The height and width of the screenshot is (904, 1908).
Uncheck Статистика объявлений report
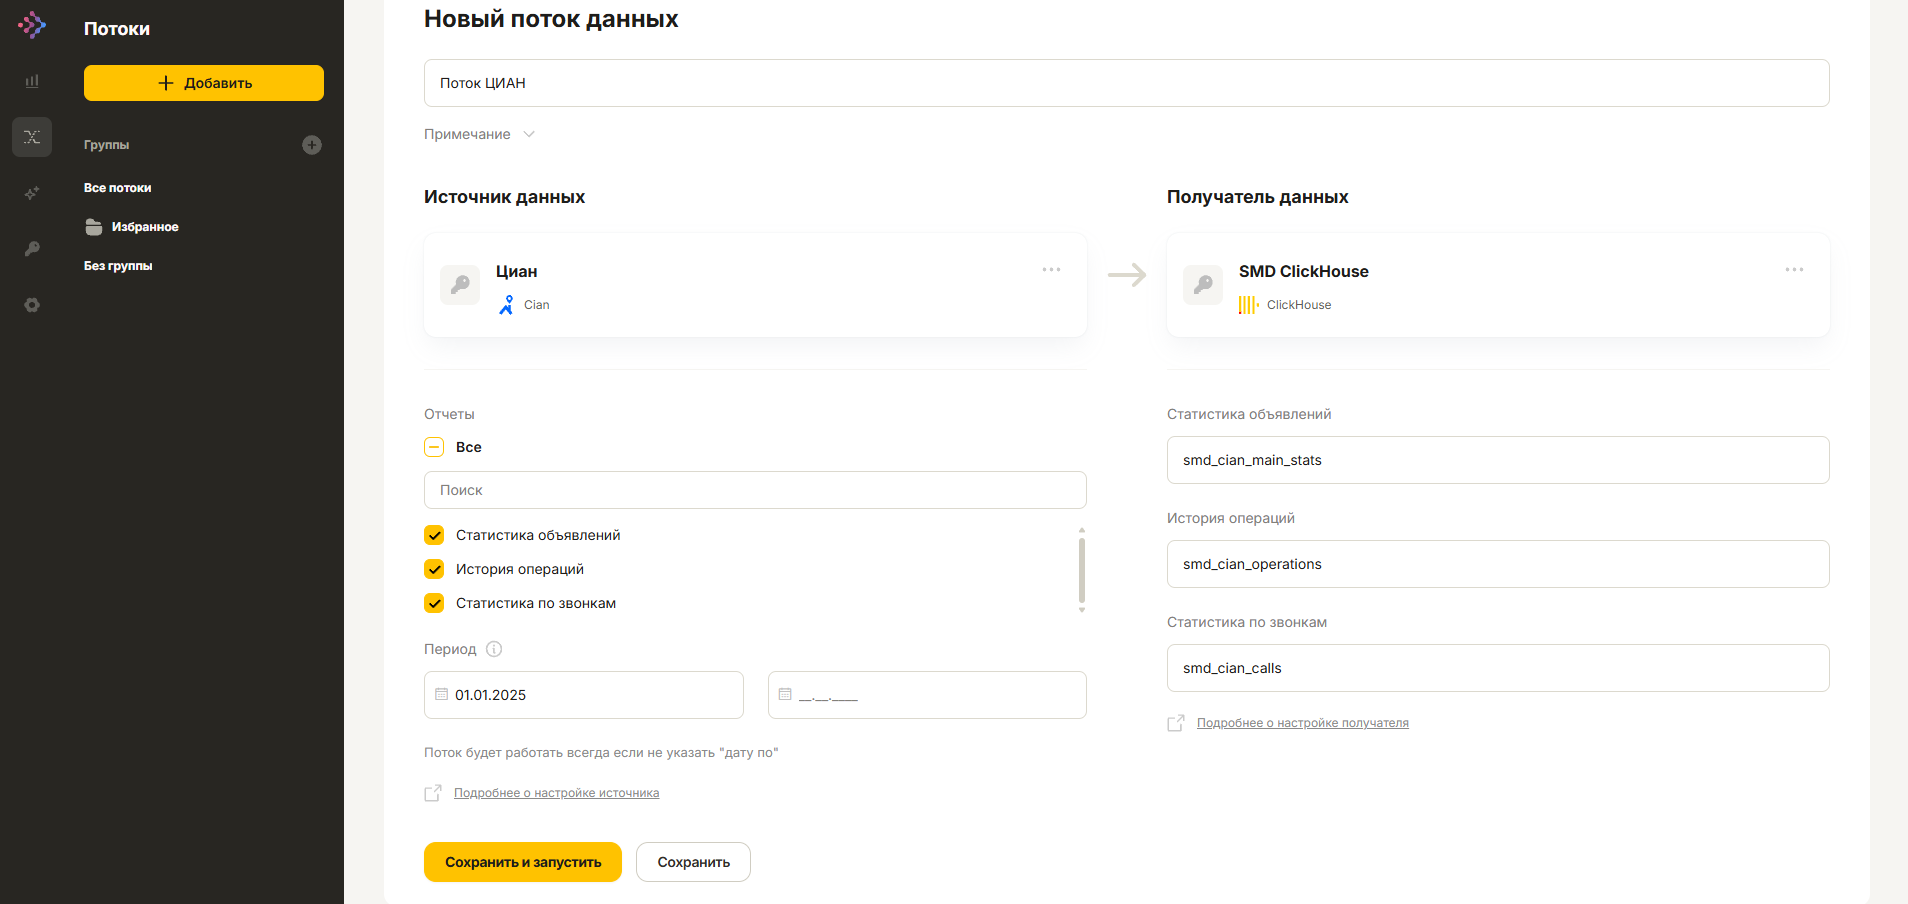coord(434,535)
